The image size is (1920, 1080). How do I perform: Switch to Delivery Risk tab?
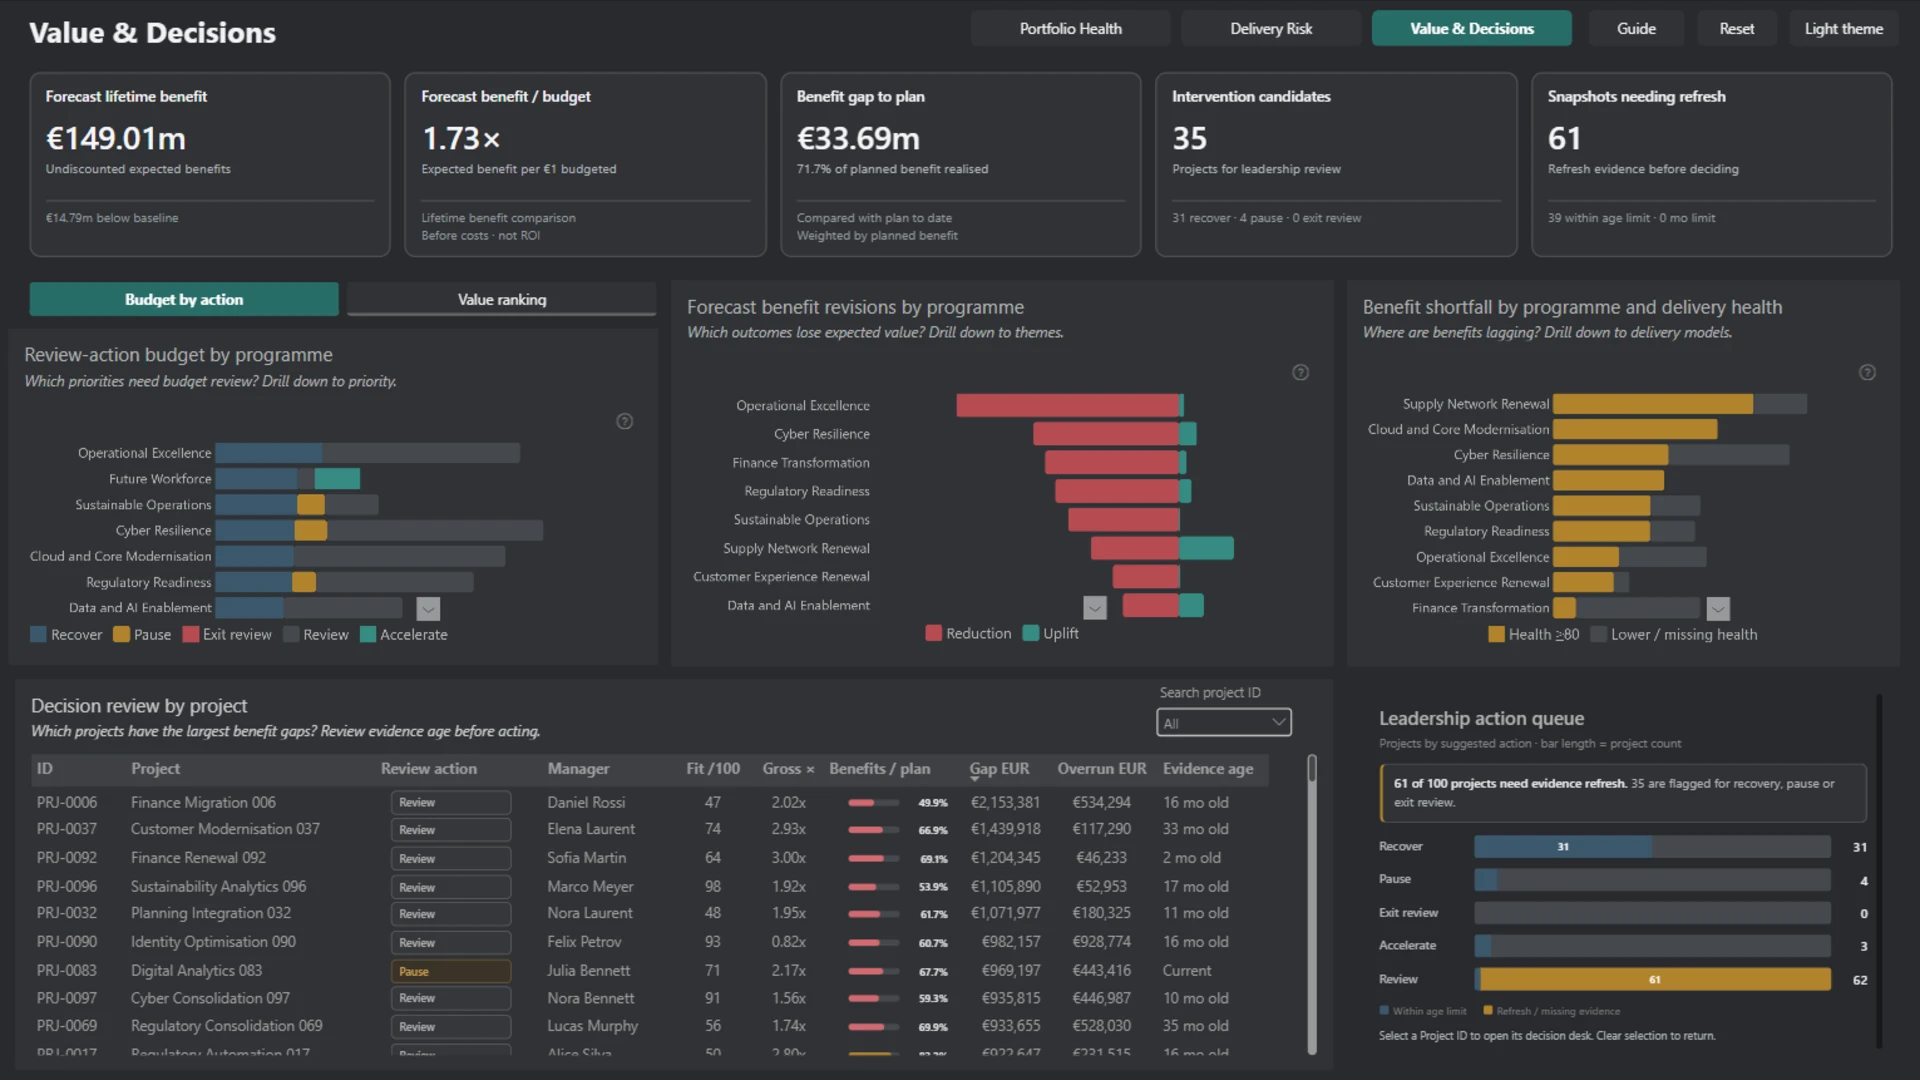pos(1271,28)
